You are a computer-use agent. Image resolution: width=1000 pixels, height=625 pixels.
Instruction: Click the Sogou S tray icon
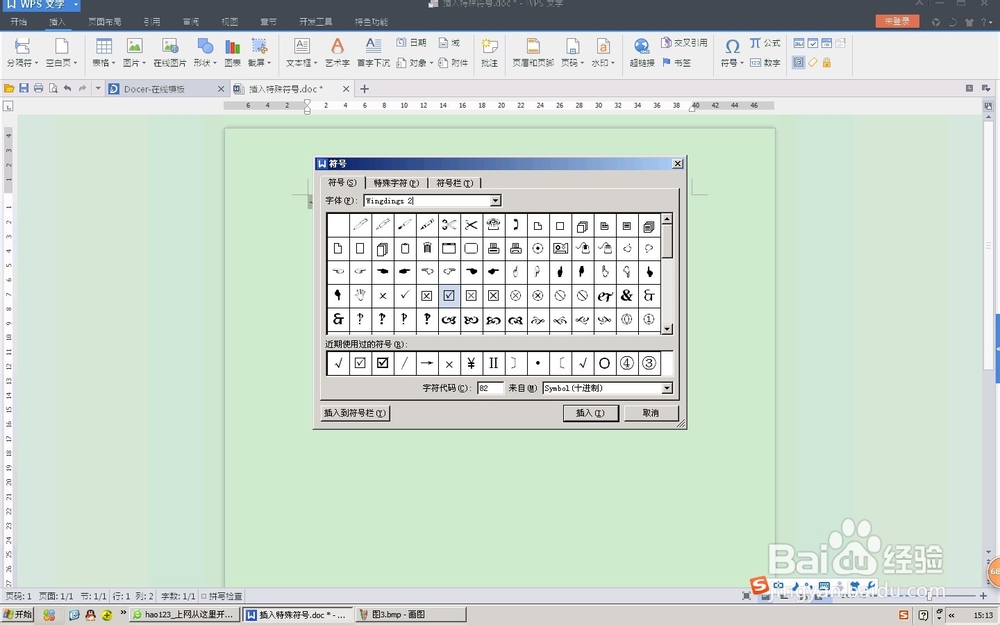pos(903,615)
